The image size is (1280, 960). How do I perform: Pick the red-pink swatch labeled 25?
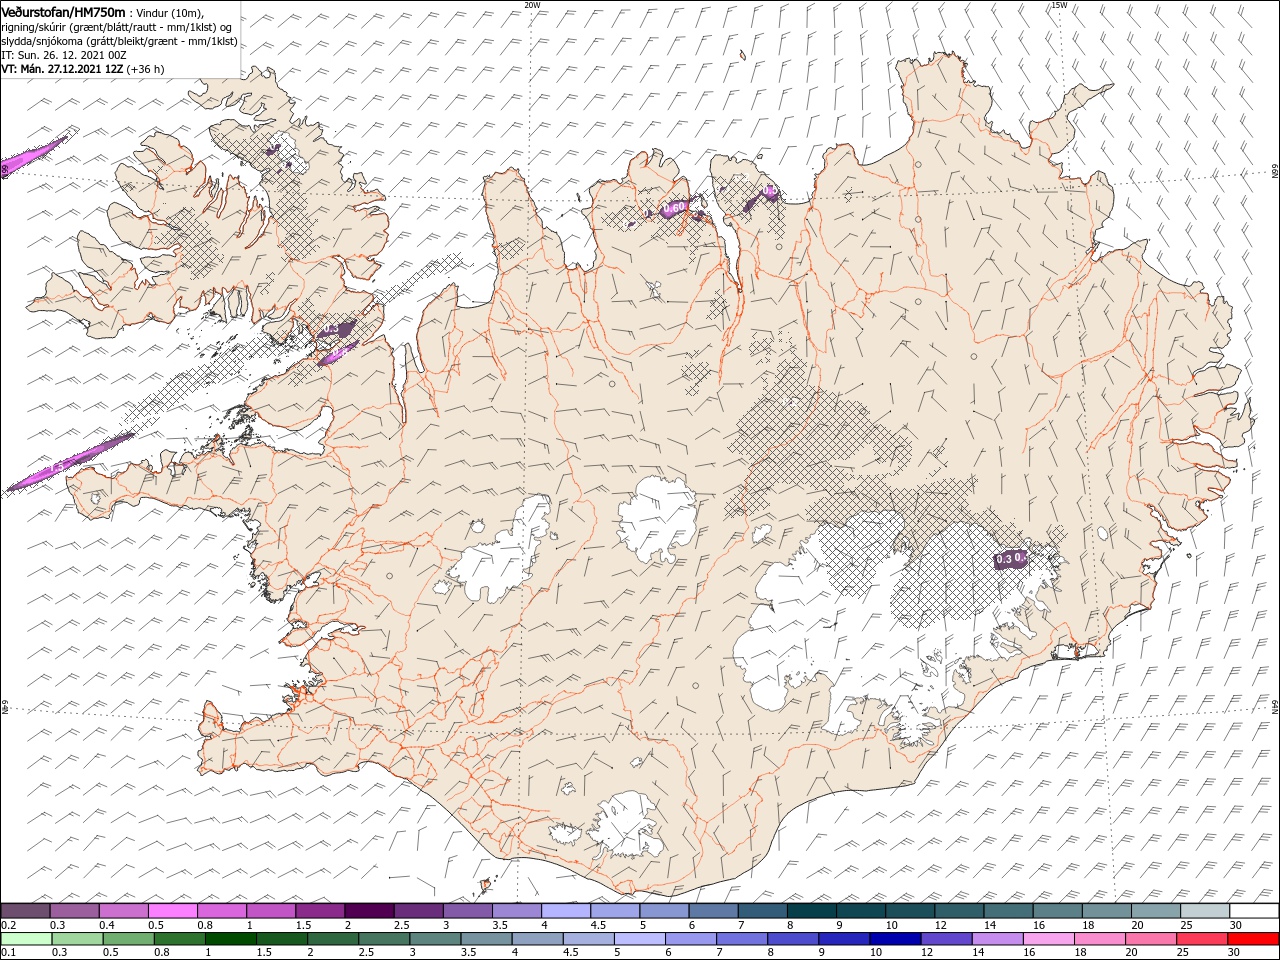point(1202,939)
